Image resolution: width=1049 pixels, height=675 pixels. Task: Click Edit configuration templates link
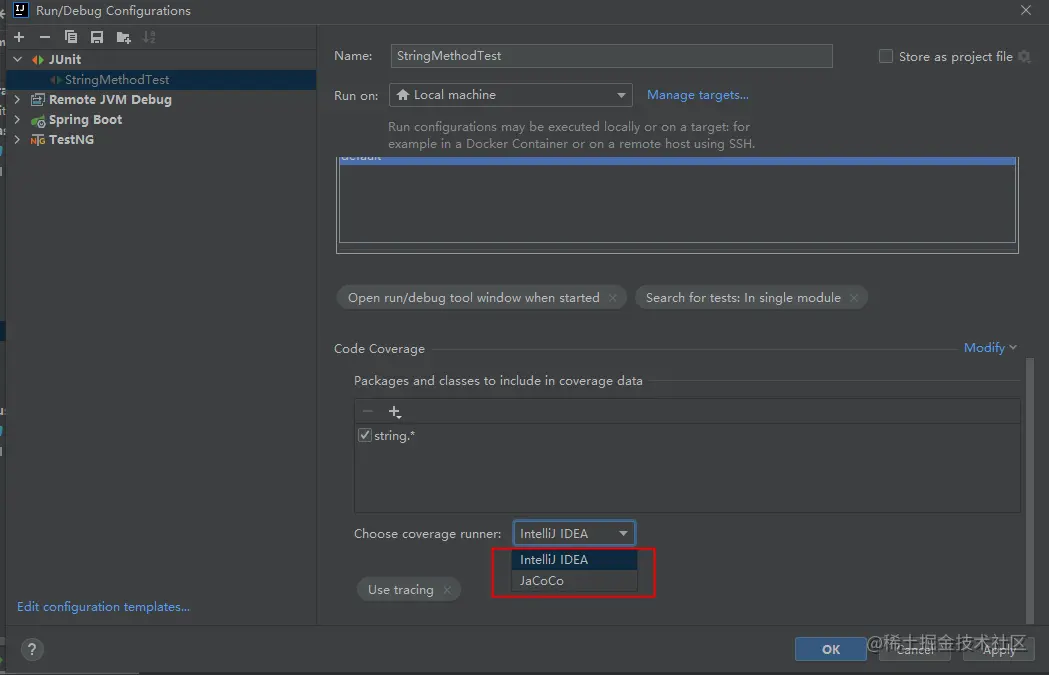coord(103,606)
